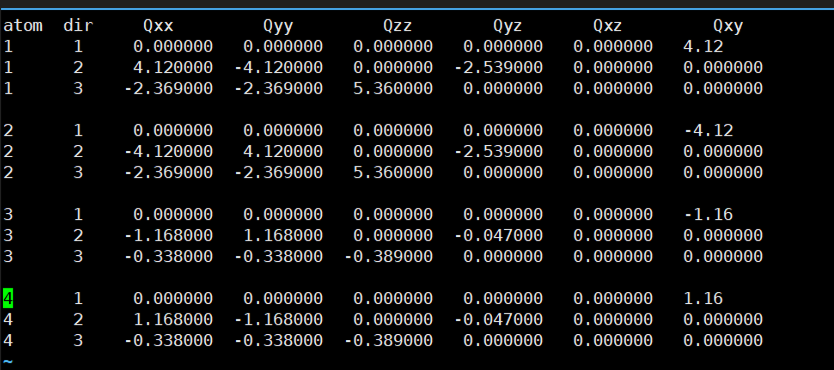Click the "Qxz" column header
Screen dimensions: 834x370
(x=608, y=26)
